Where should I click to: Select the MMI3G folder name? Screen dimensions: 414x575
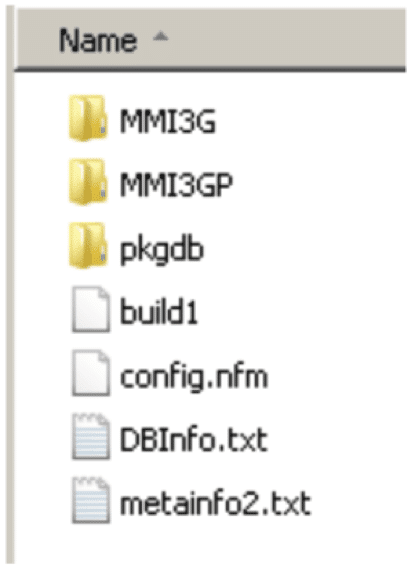[168, 121]
